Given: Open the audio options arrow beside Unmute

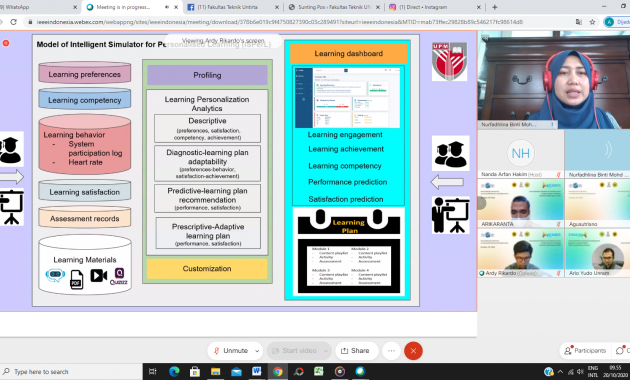Looking at the screenshot, I should pyautogui.click(x=257, y=351).
